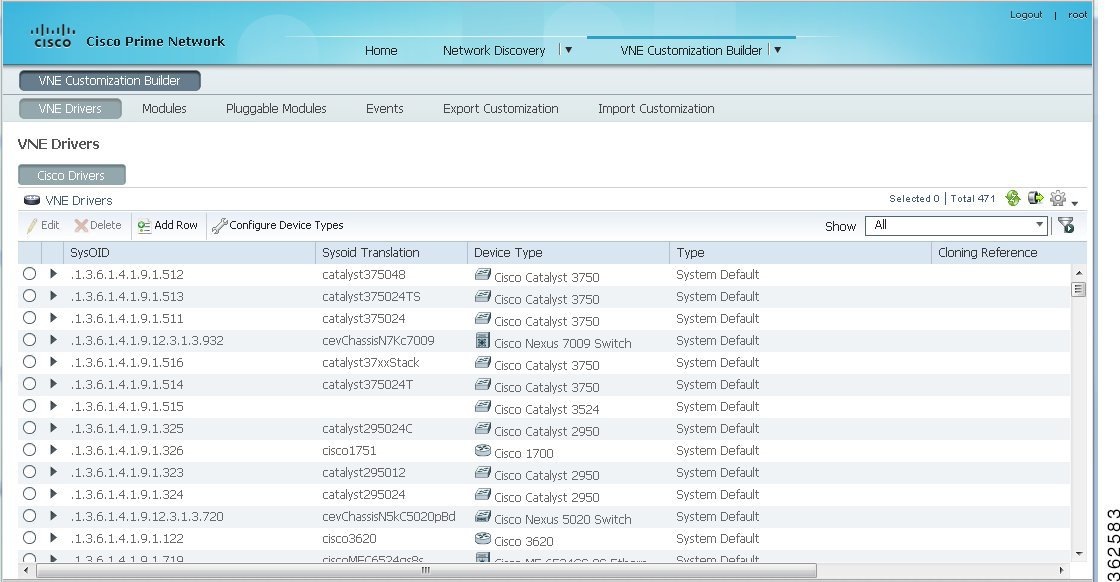Switch to the Pluggable Modules tab

(276, 109)
